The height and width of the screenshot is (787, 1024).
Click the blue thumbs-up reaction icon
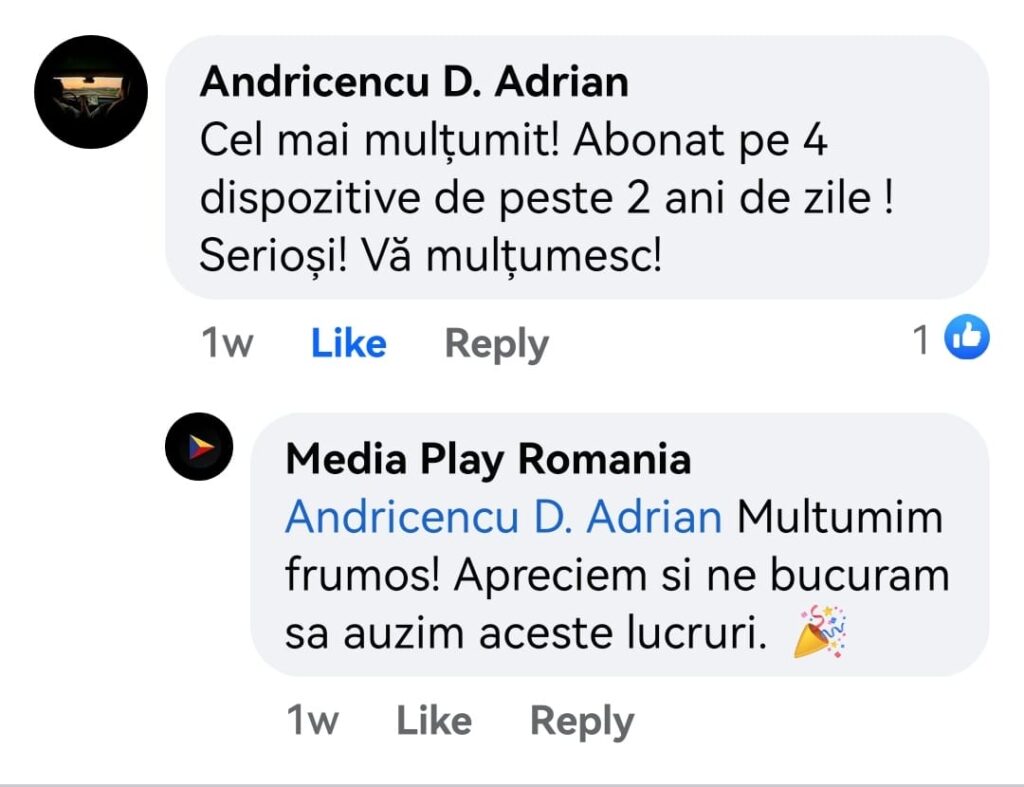[967, 337]
